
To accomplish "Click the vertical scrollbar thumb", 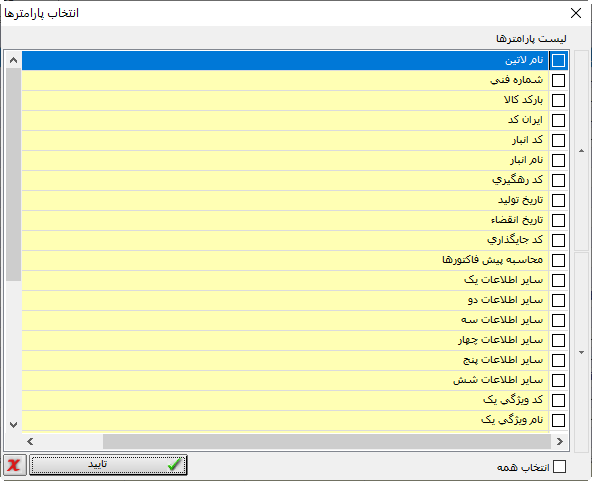I will click(13, 174).
